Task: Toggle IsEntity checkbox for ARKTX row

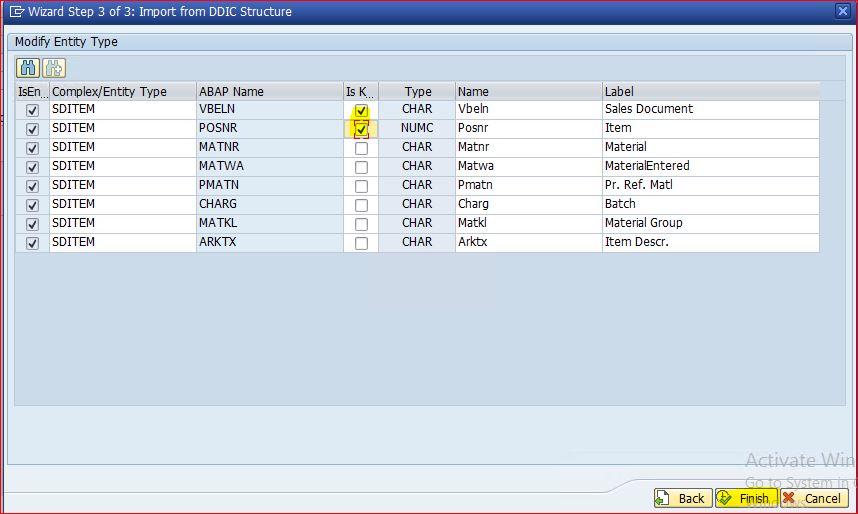Action: 32,243
